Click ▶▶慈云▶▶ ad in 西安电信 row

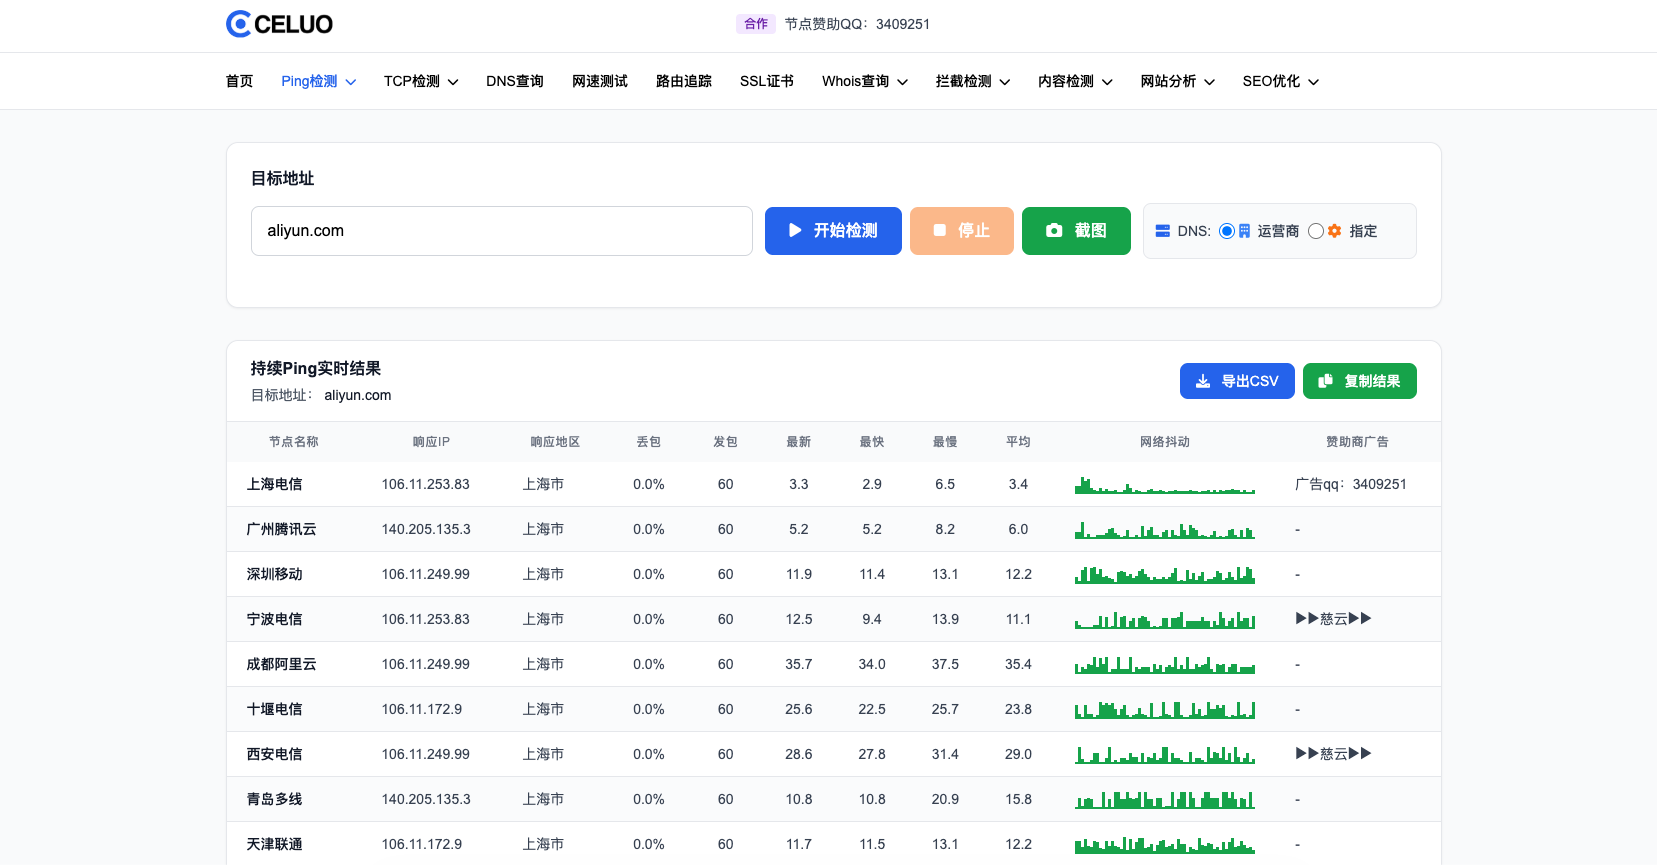point(1333,754)
